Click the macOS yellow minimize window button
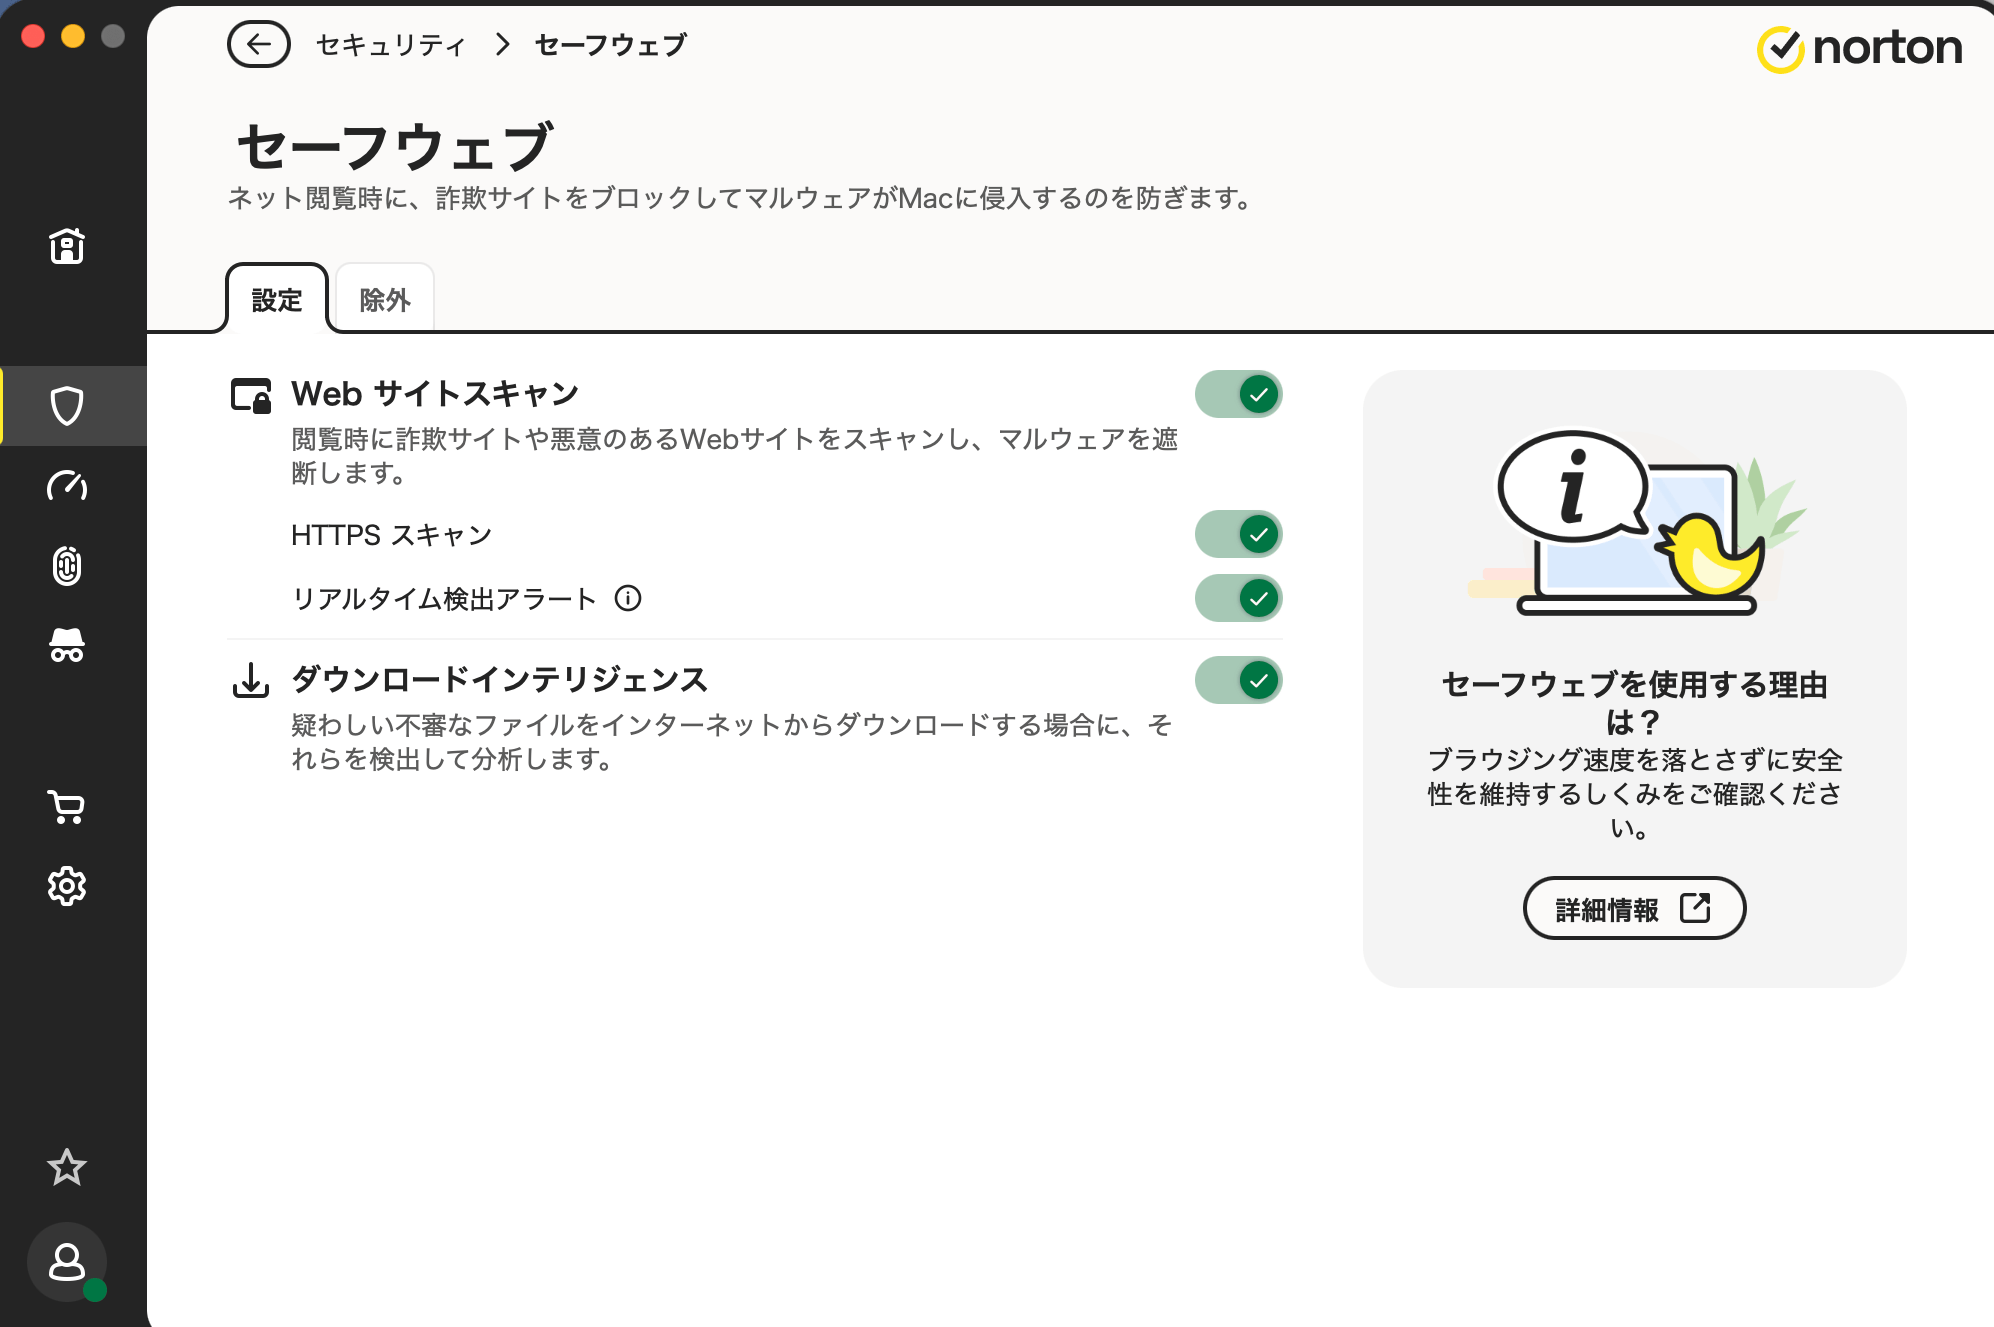The height and width of the screenshot is (1327, 1994). click(73, 36)
